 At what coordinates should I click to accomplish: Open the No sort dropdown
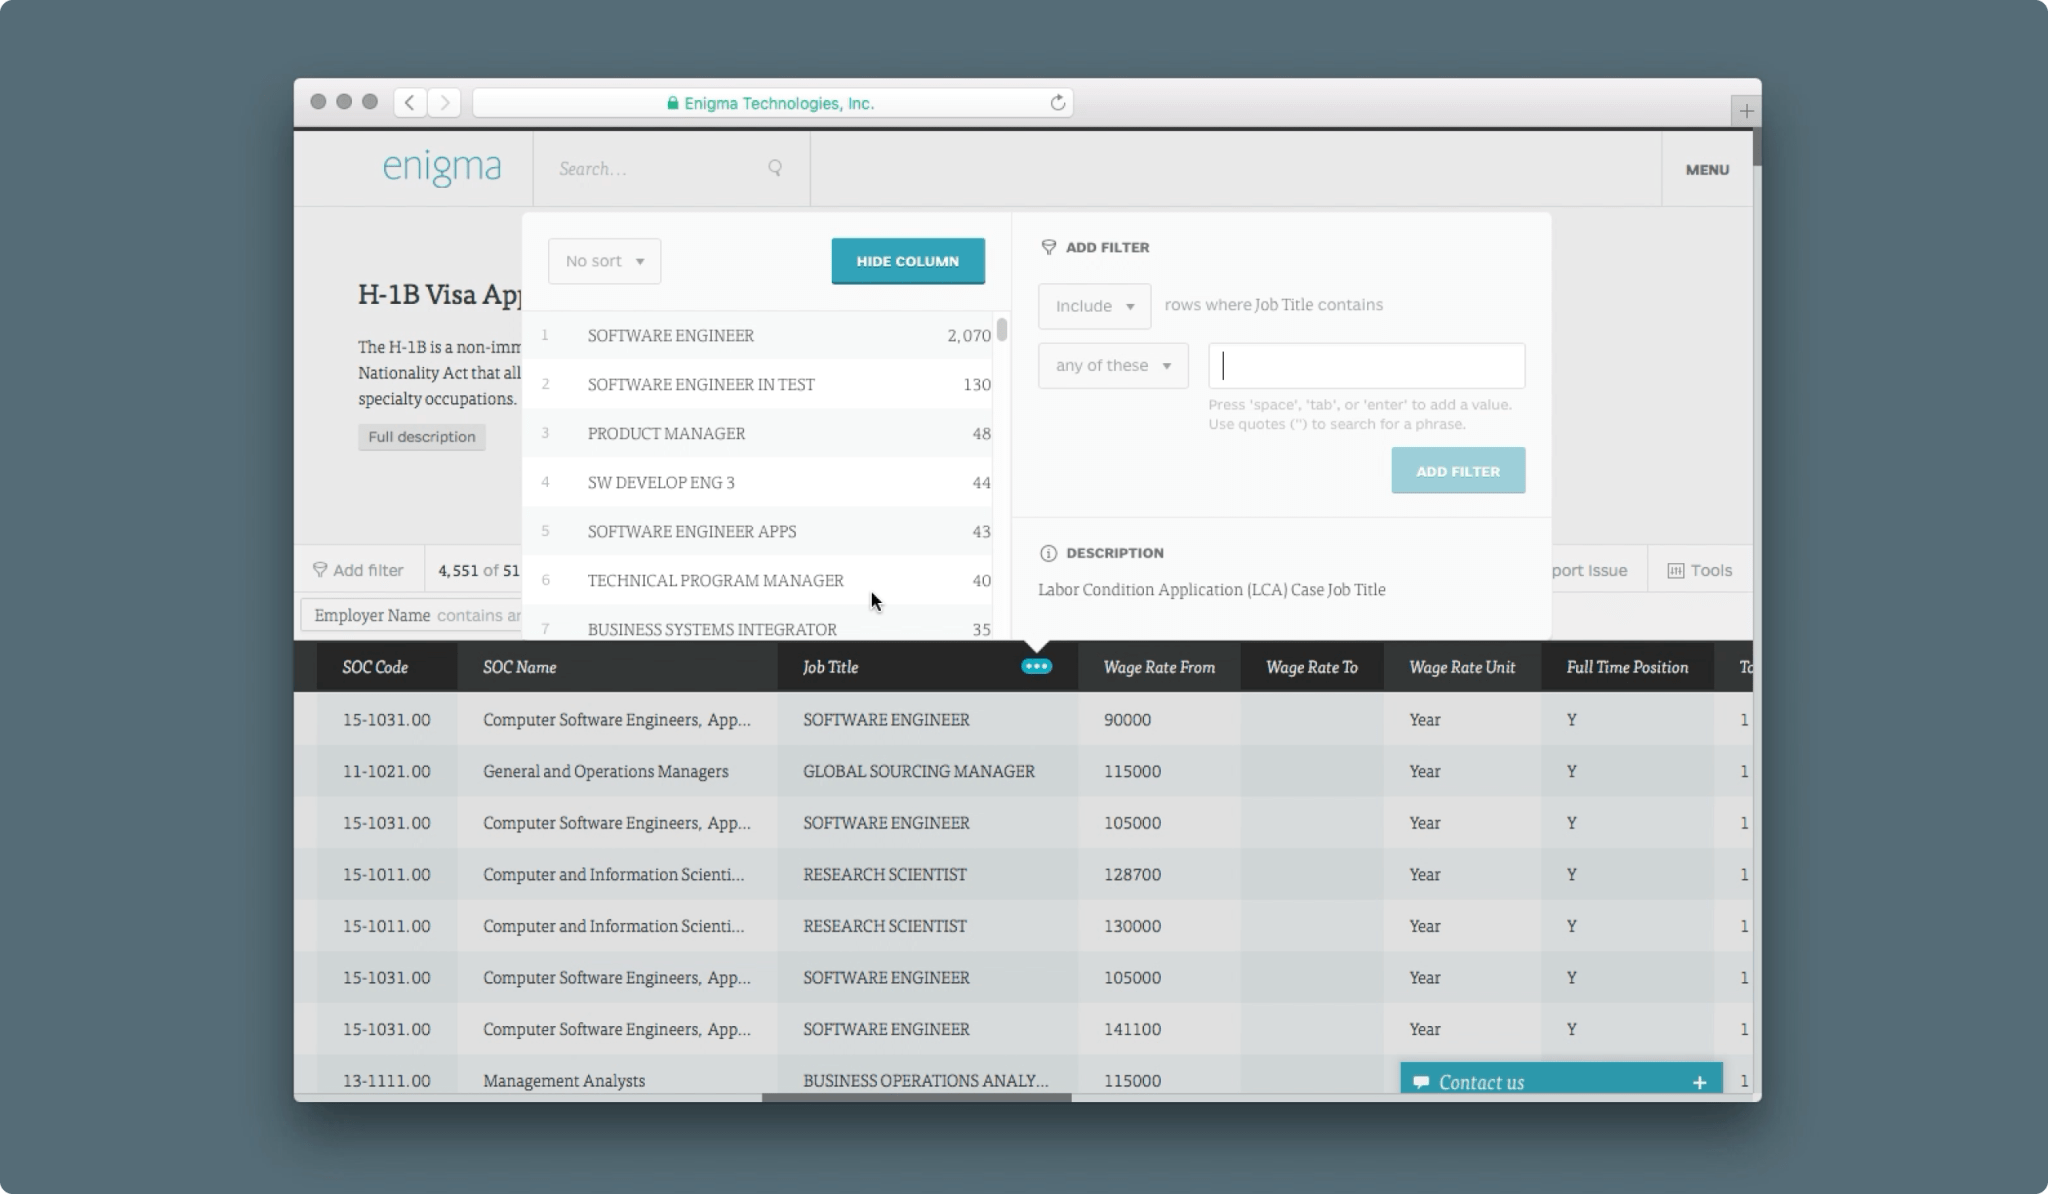tap(604, 261)
